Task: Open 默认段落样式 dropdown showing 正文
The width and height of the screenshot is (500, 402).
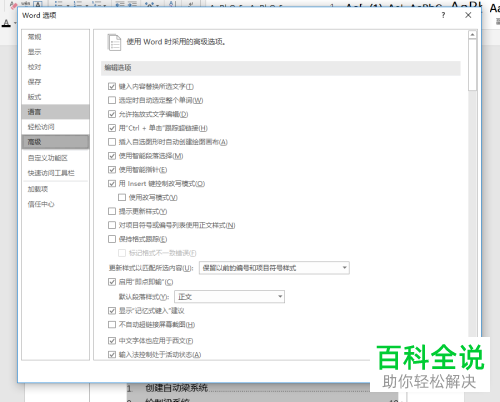Action: [229, 297]
